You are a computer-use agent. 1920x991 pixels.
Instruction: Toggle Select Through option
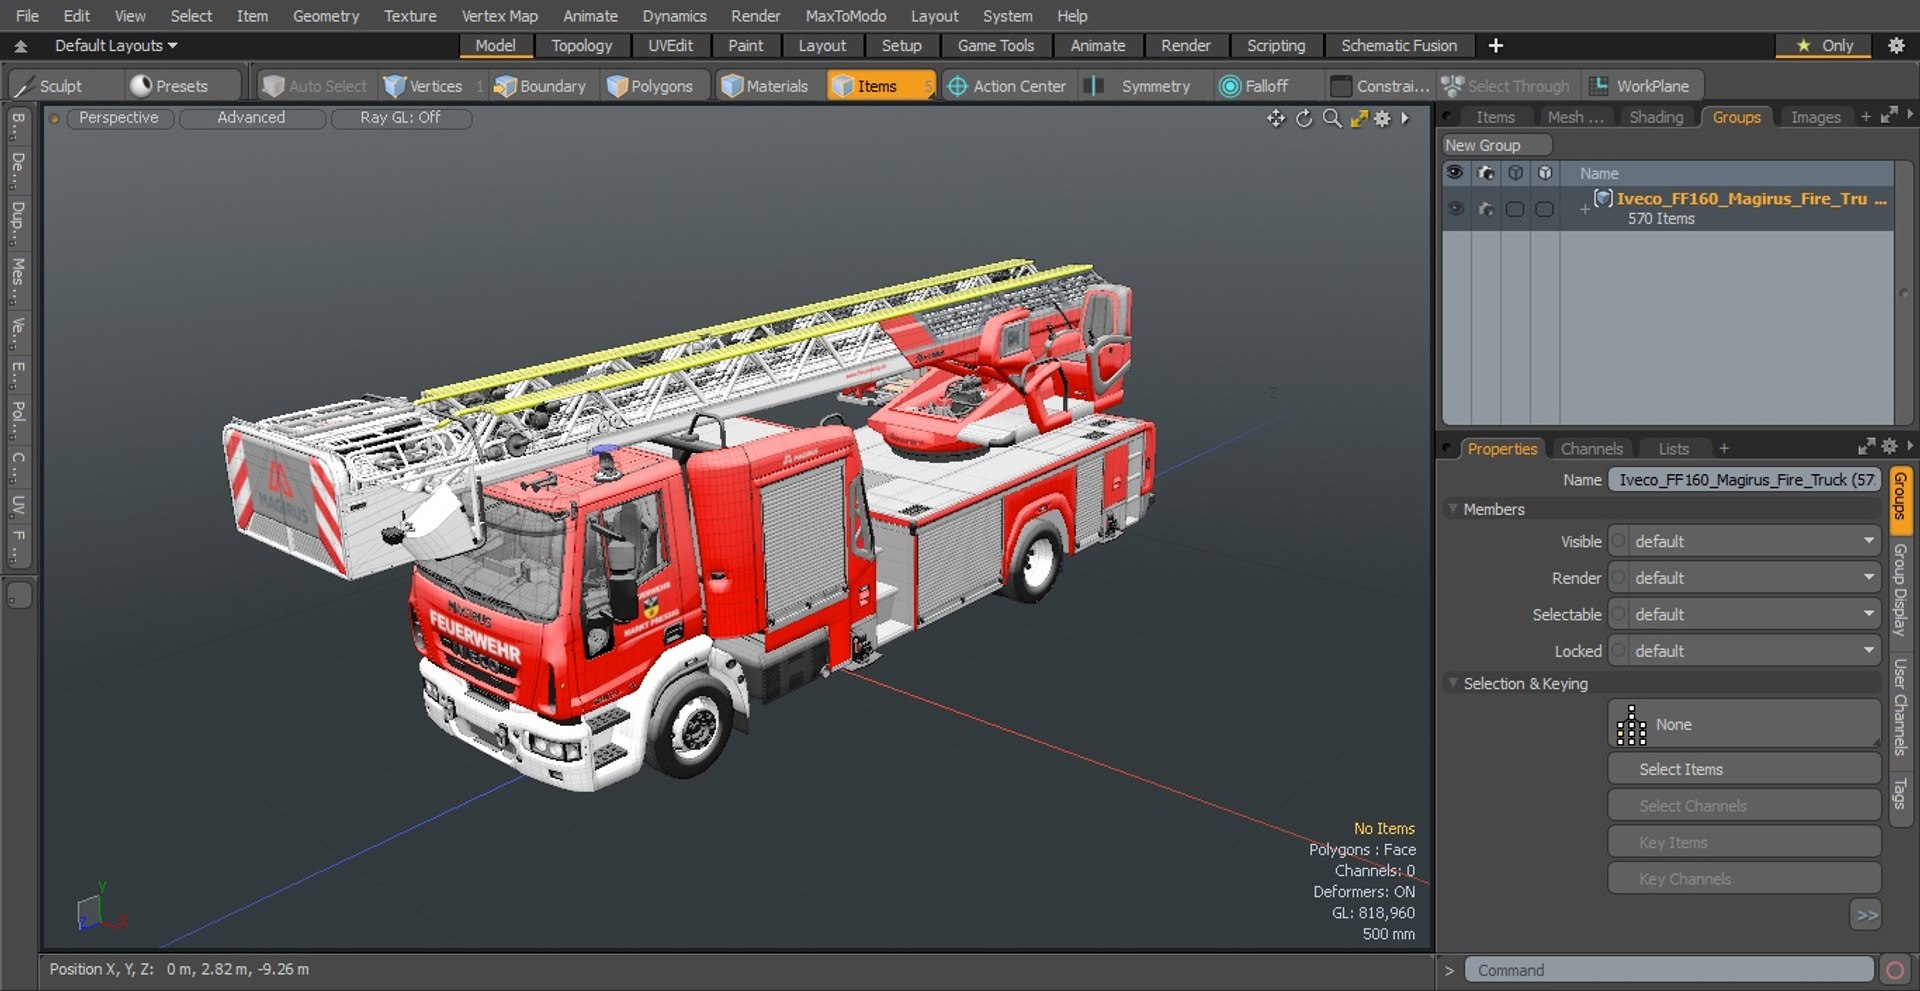click(x=1506, y=86)
